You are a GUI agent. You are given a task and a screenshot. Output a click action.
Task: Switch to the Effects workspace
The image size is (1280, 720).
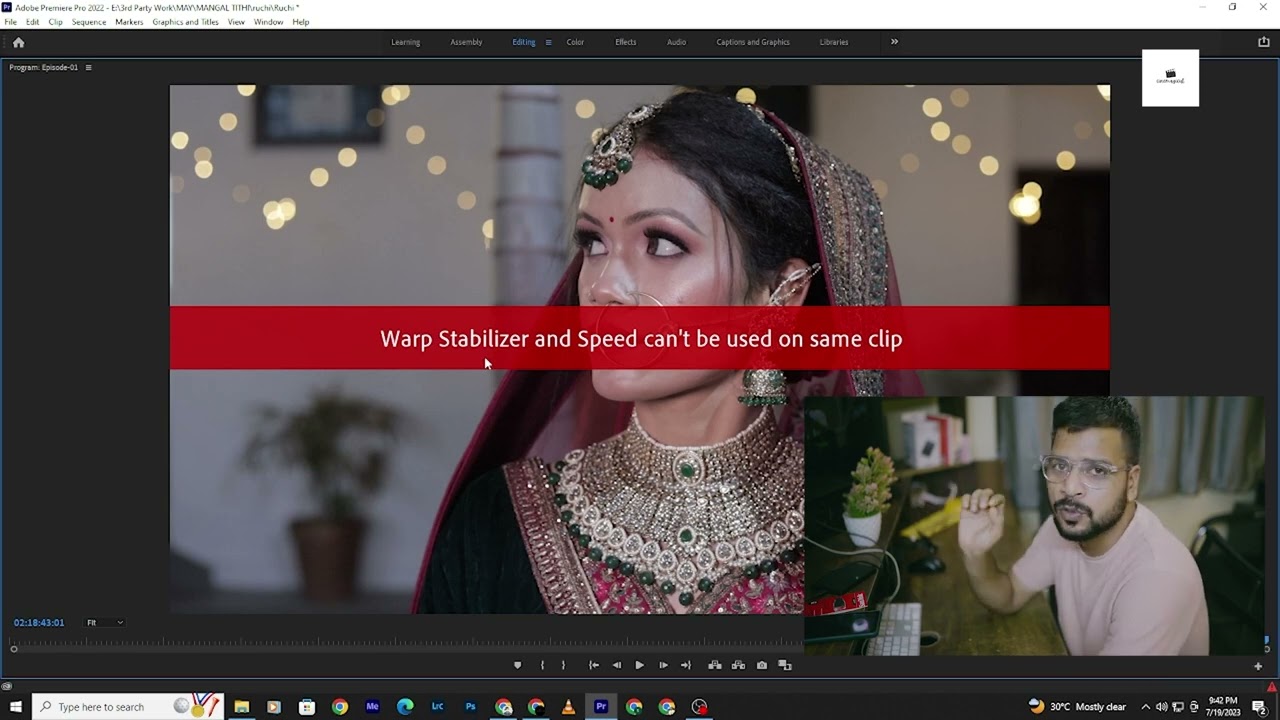625,42
